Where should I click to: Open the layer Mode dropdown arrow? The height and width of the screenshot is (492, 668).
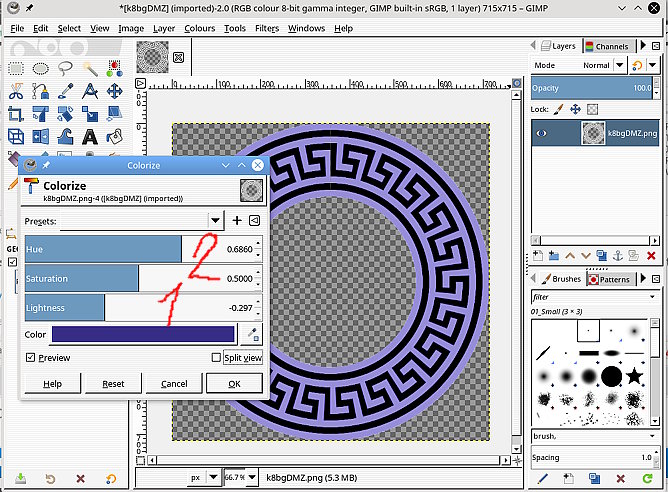click(x=620, y=65)
